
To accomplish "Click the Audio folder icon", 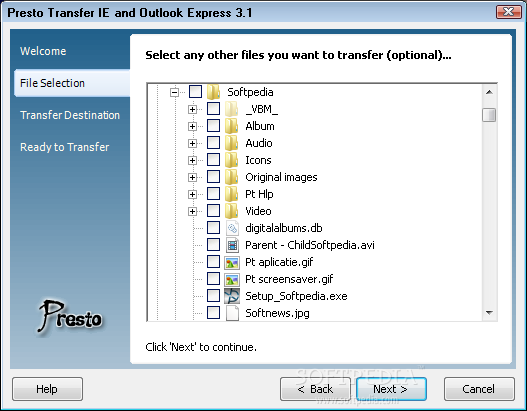I will (232, 143).
